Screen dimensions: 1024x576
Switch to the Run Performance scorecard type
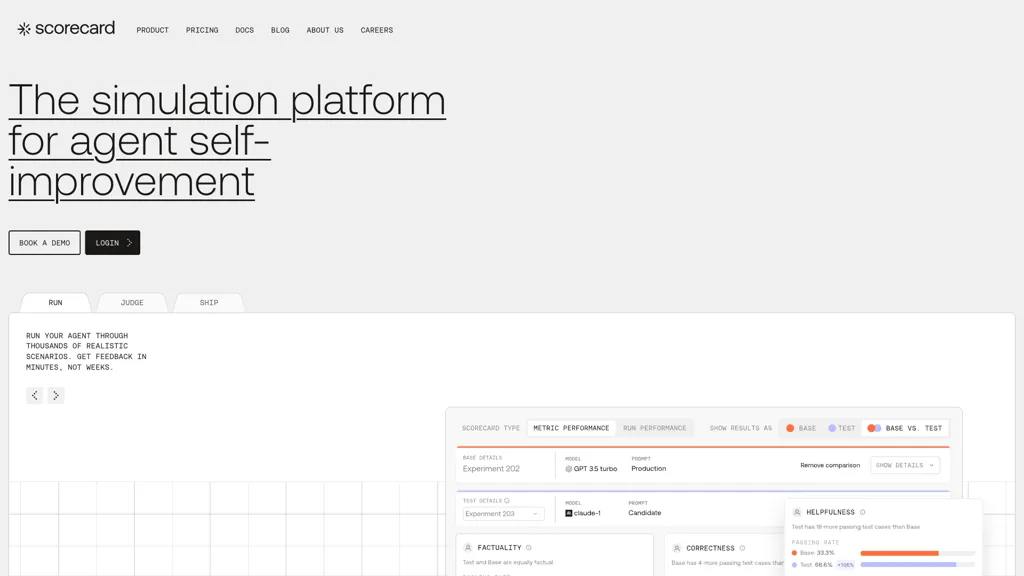[x=654, y=428]
